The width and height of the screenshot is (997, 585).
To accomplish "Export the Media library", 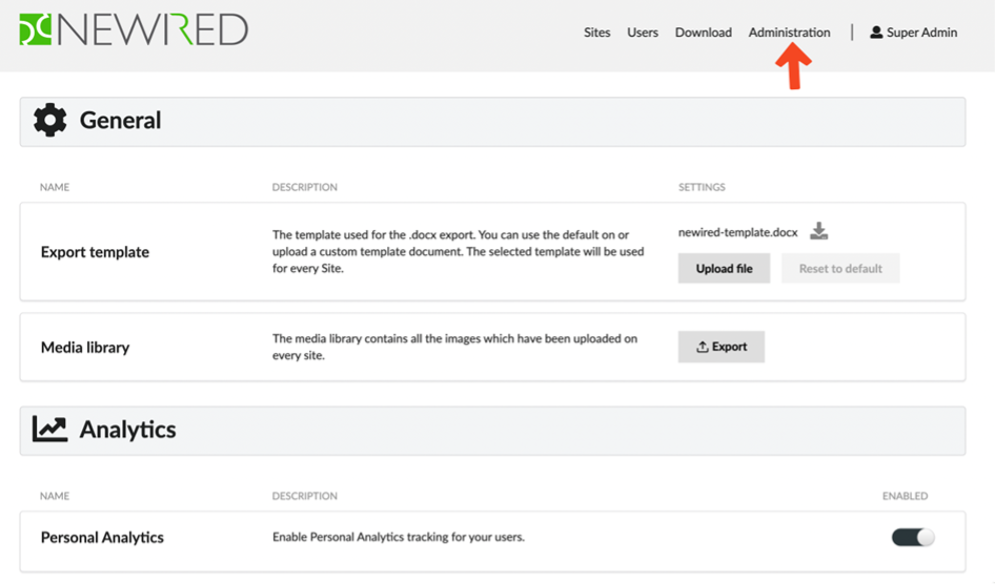I will click(x=721, y=347).
